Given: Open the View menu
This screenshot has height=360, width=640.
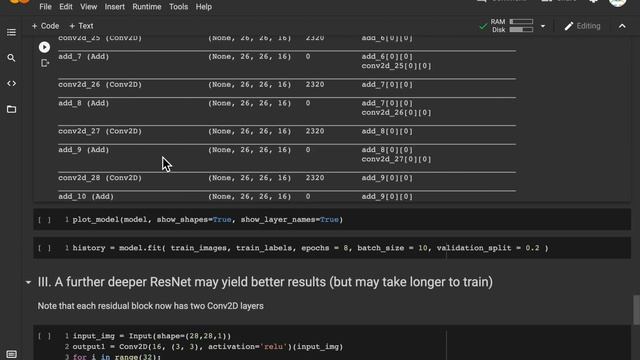Looking at the screenshot, I should click(89, 7).
